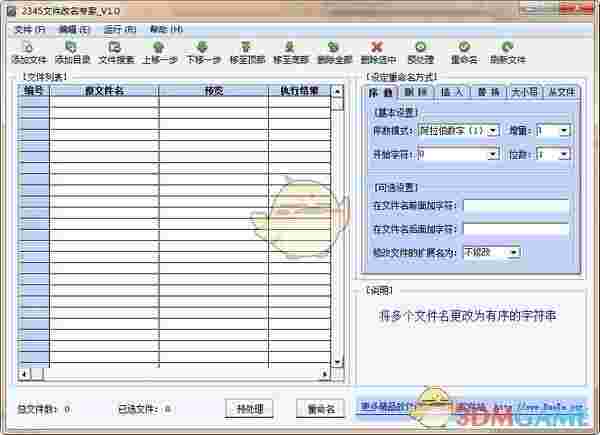Screen dimensions: 600x435
Task: Expand the extension dropdown showing 不修改
Action: point(514,253)
